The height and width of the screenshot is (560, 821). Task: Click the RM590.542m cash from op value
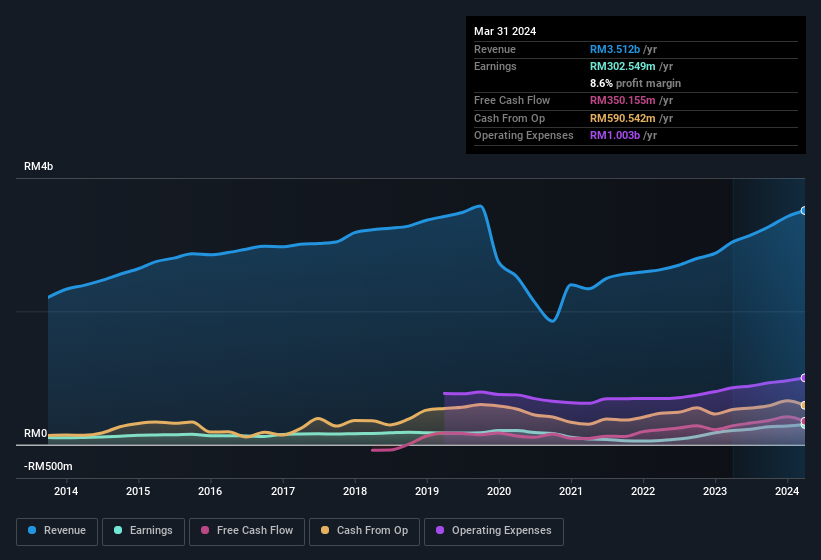click(623, 118)
